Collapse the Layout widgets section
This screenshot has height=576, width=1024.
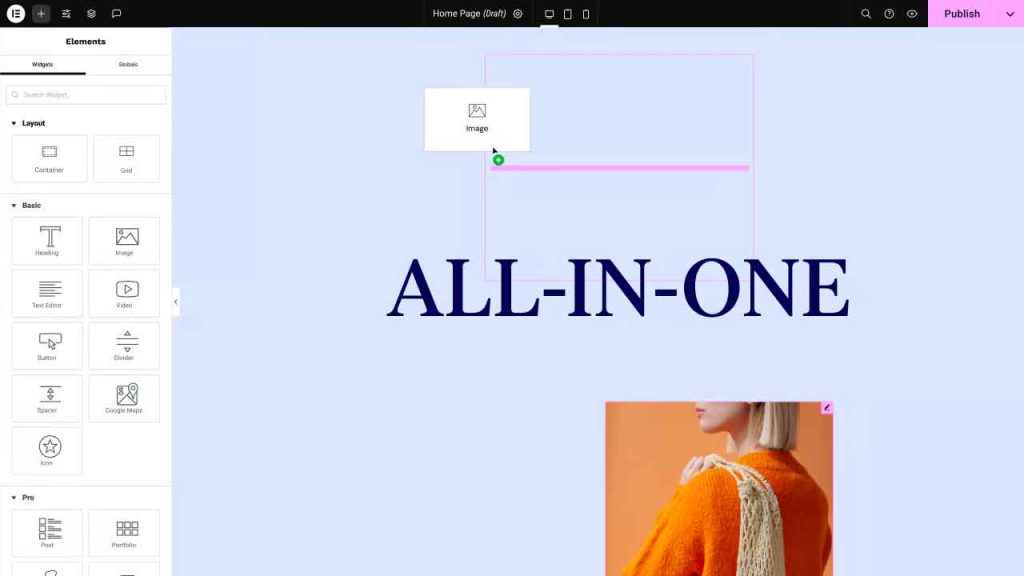(14, 123)
